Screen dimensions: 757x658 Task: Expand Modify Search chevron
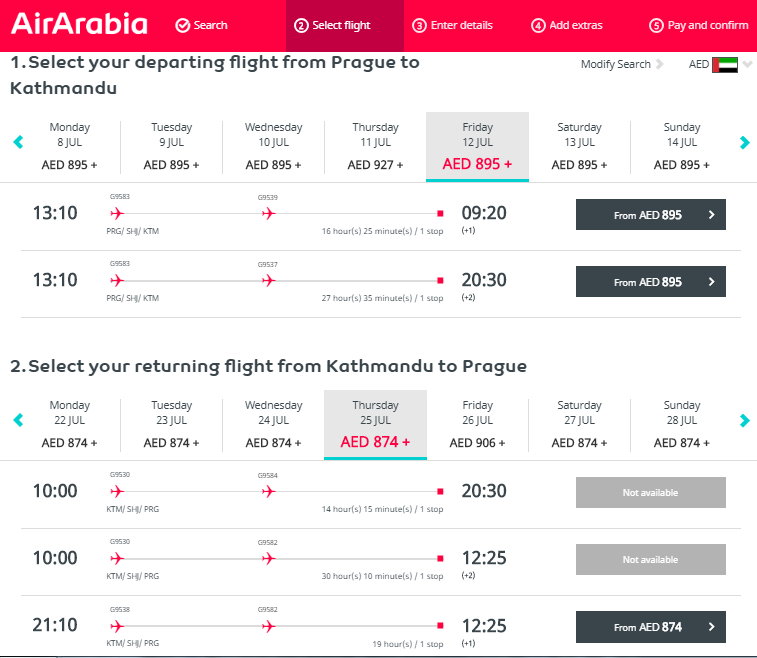coord(660,64)
